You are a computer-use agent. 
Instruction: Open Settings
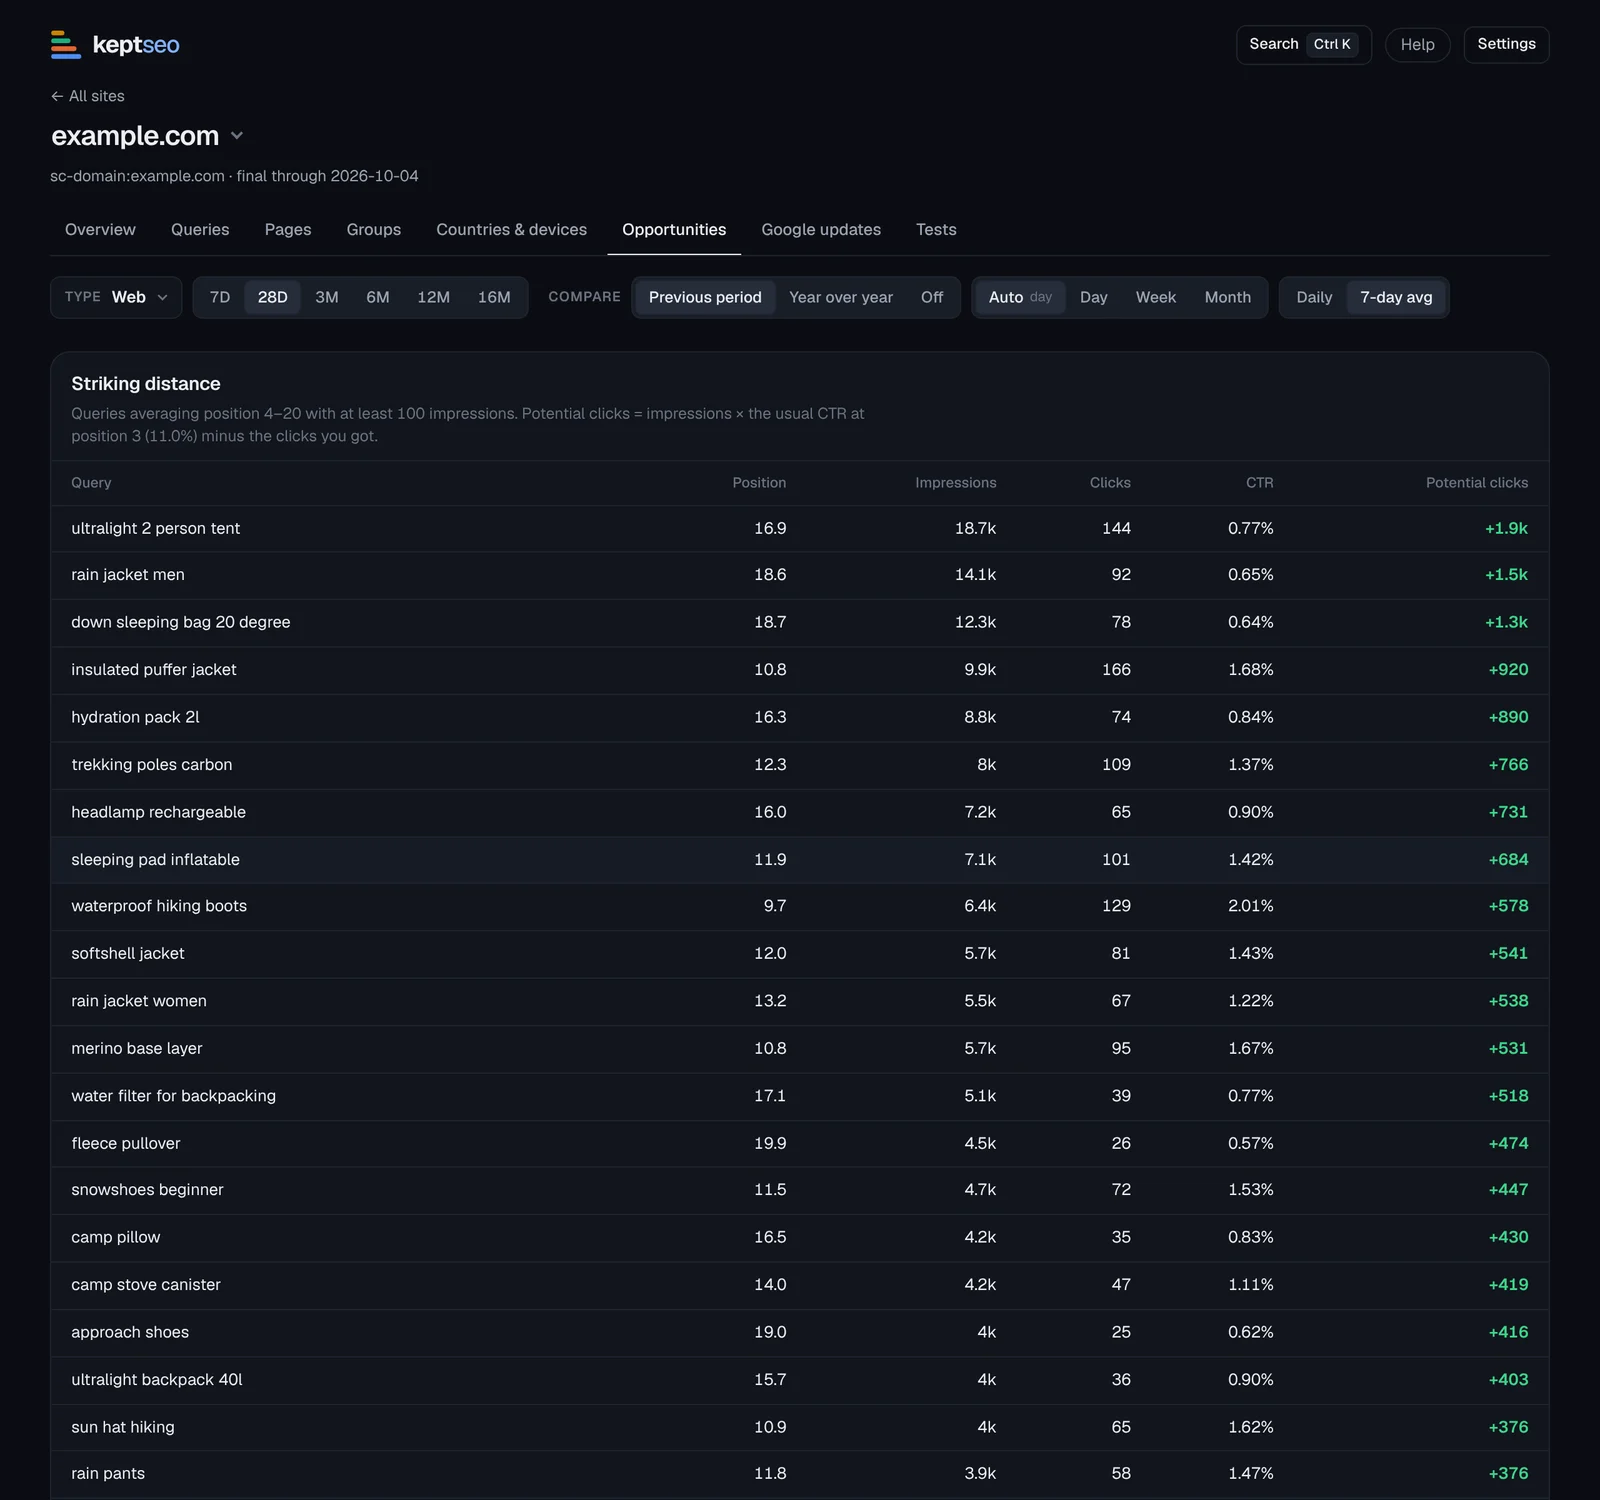pos(1506,45)
